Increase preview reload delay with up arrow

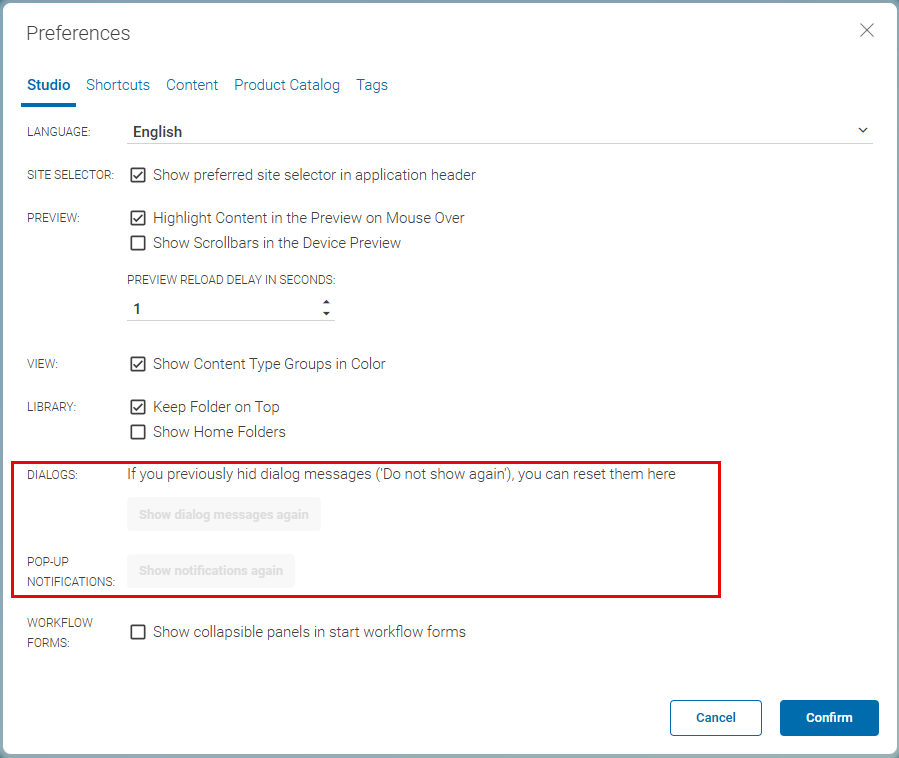(326, 303)
